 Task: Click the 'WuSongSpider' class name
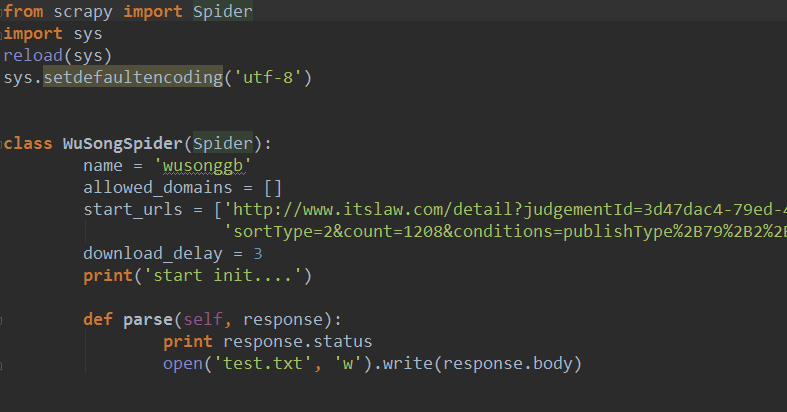122,144
